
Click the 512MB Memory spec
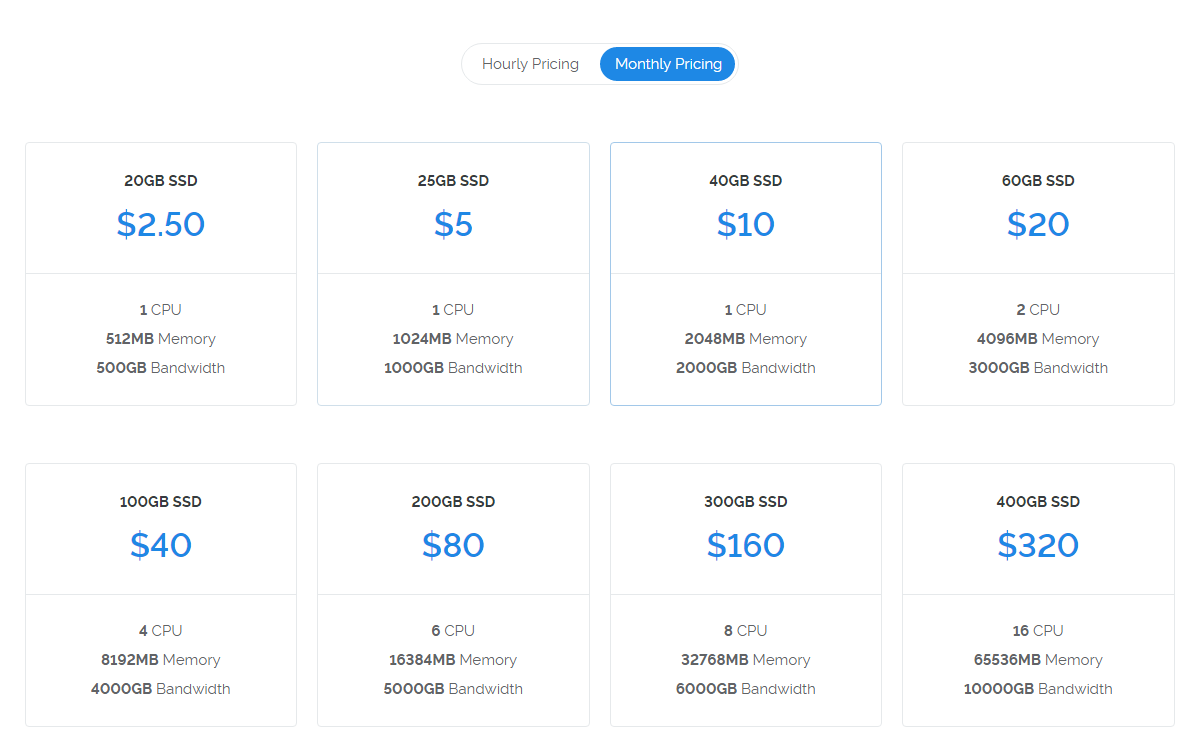[161, 339]
